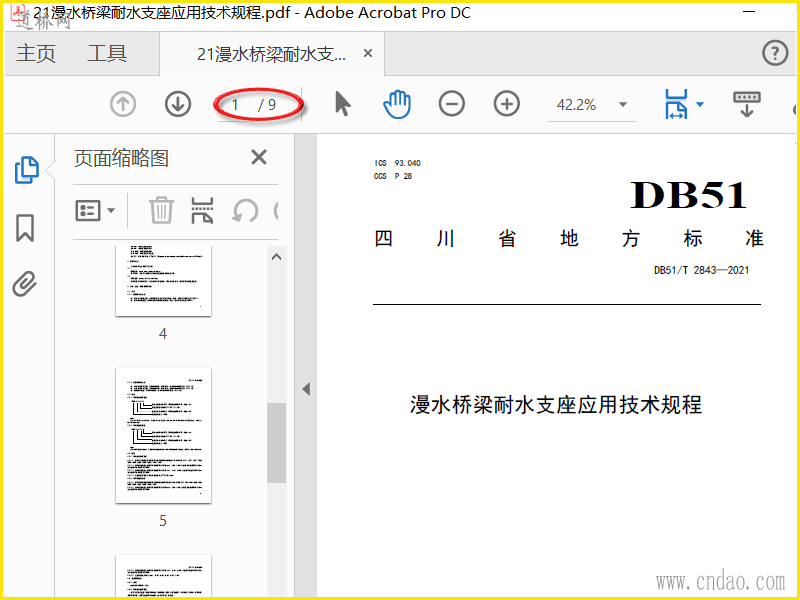Image resolution: width=800 pixels, height=600 pixels.
Task: Click the large DB51 heading
Action: coord(689,195)
